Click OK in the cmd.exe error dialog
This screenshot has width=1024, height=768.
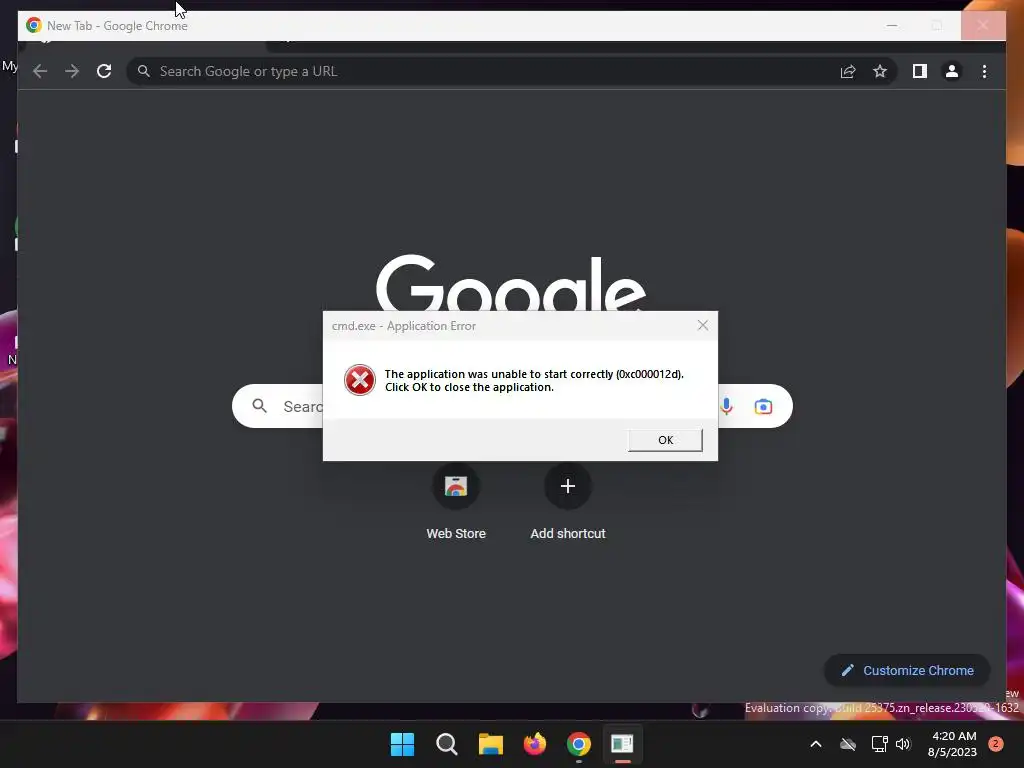point(665,440)
